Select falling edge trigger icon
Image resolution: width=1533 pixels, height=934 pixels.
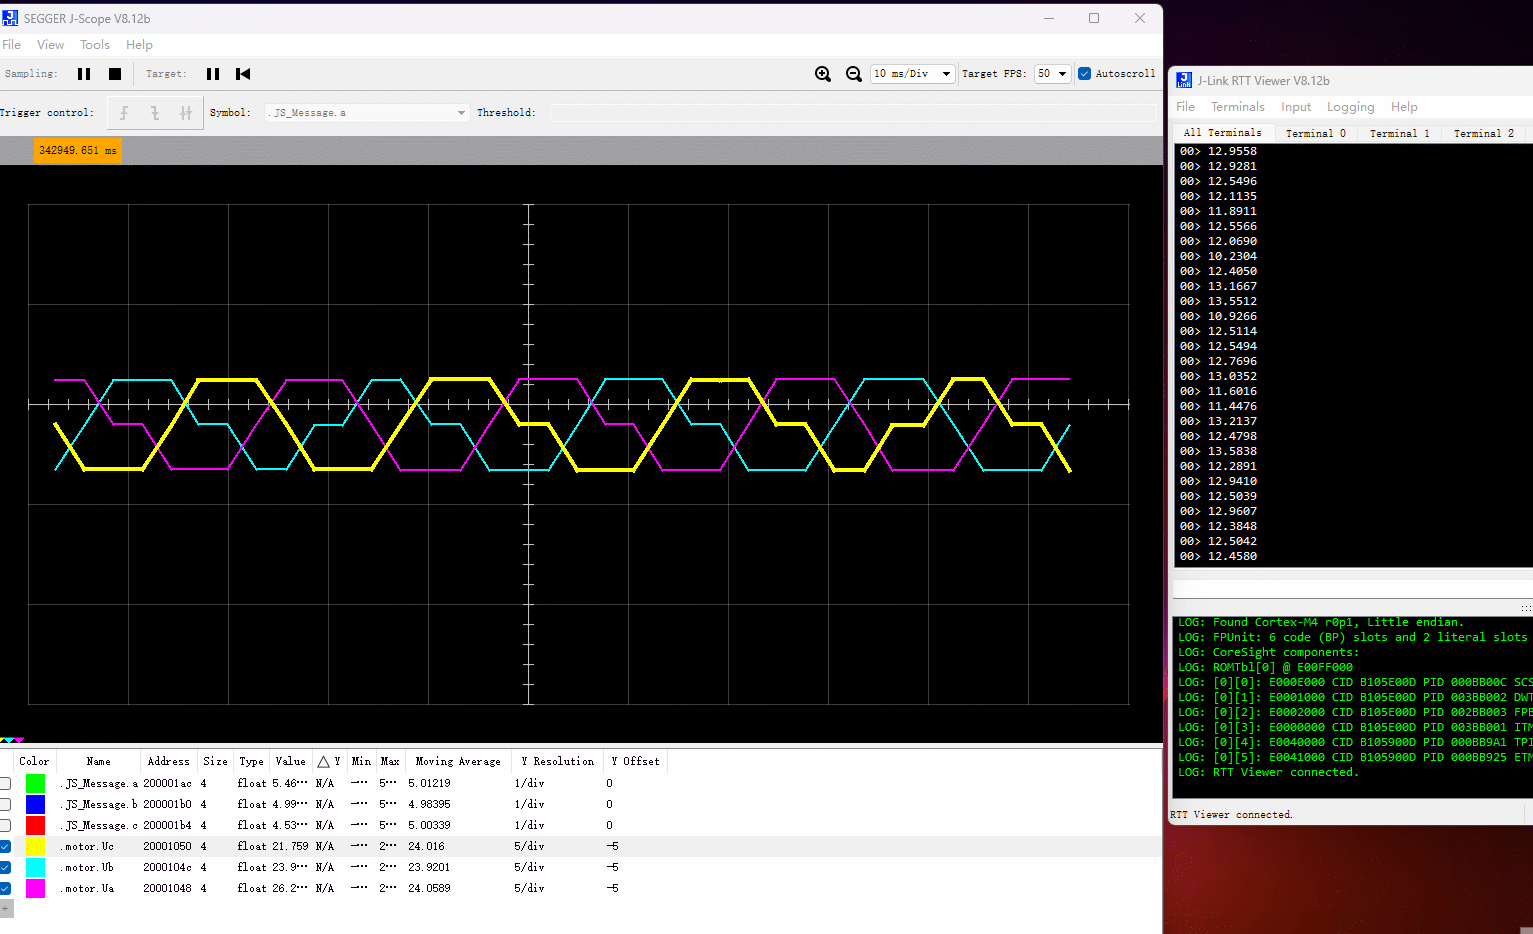[155, 113]
